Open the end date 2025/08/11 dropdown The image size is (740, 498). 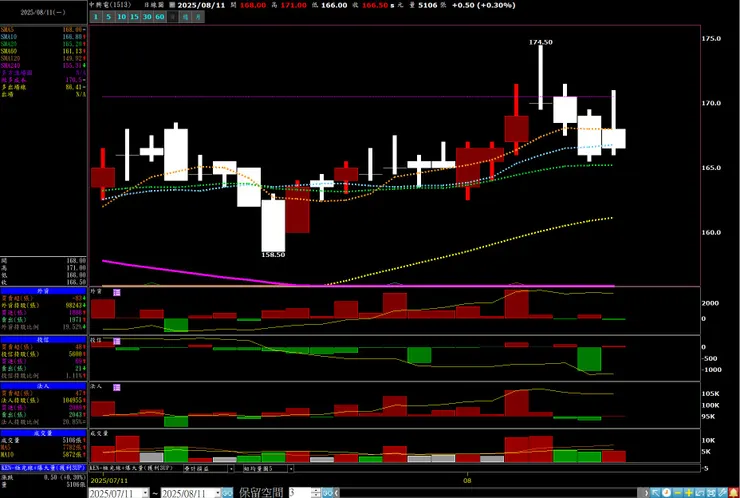218,493
